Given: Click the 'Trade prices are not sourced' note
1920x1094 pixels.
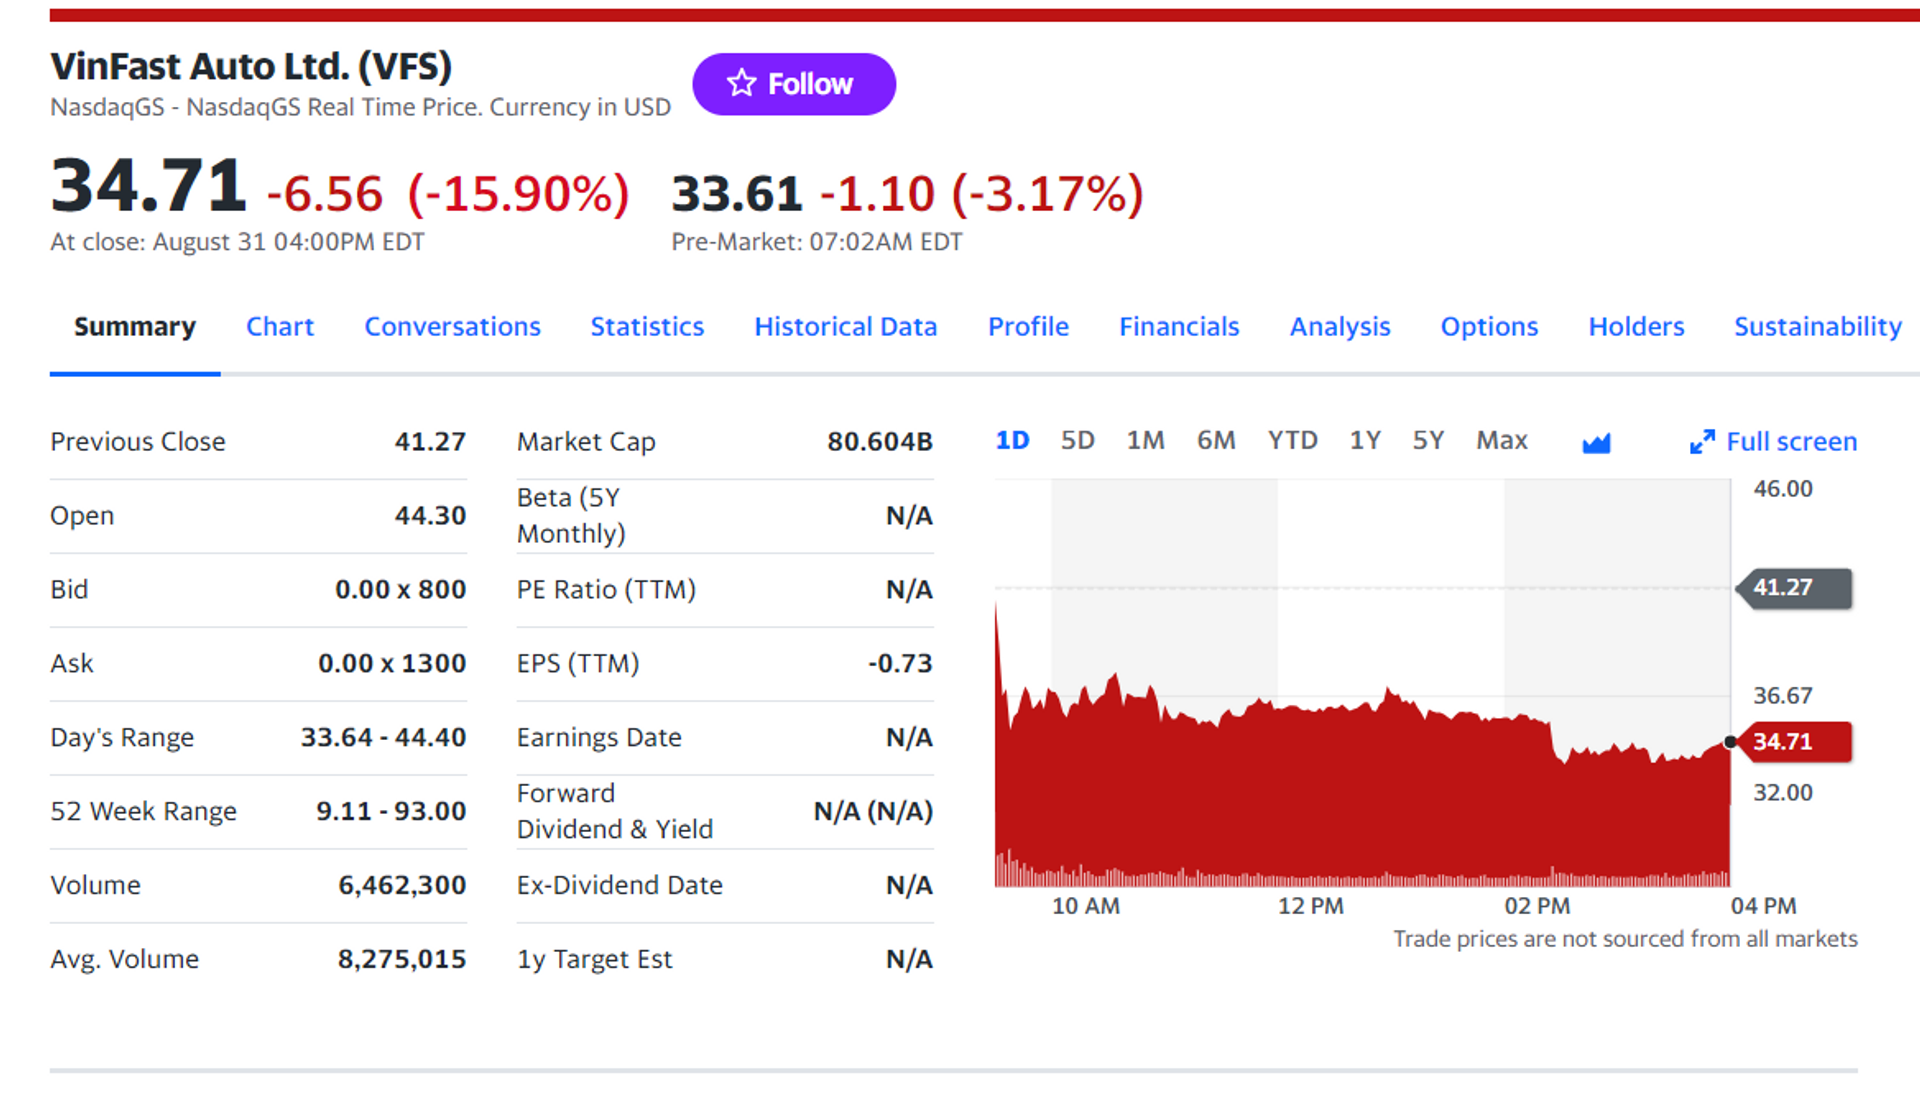Looking at the screenshot, I should point(1625,939).
